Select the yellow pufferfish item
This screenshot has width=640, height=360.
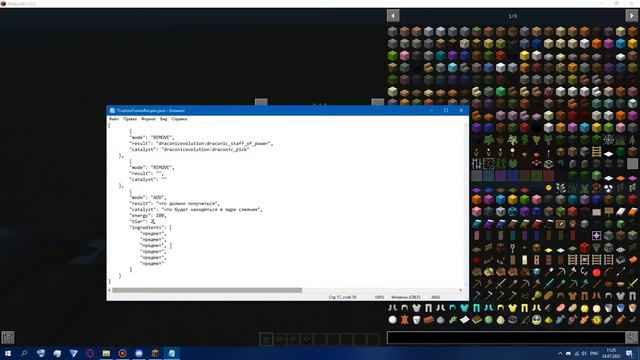tap(596, 320)
